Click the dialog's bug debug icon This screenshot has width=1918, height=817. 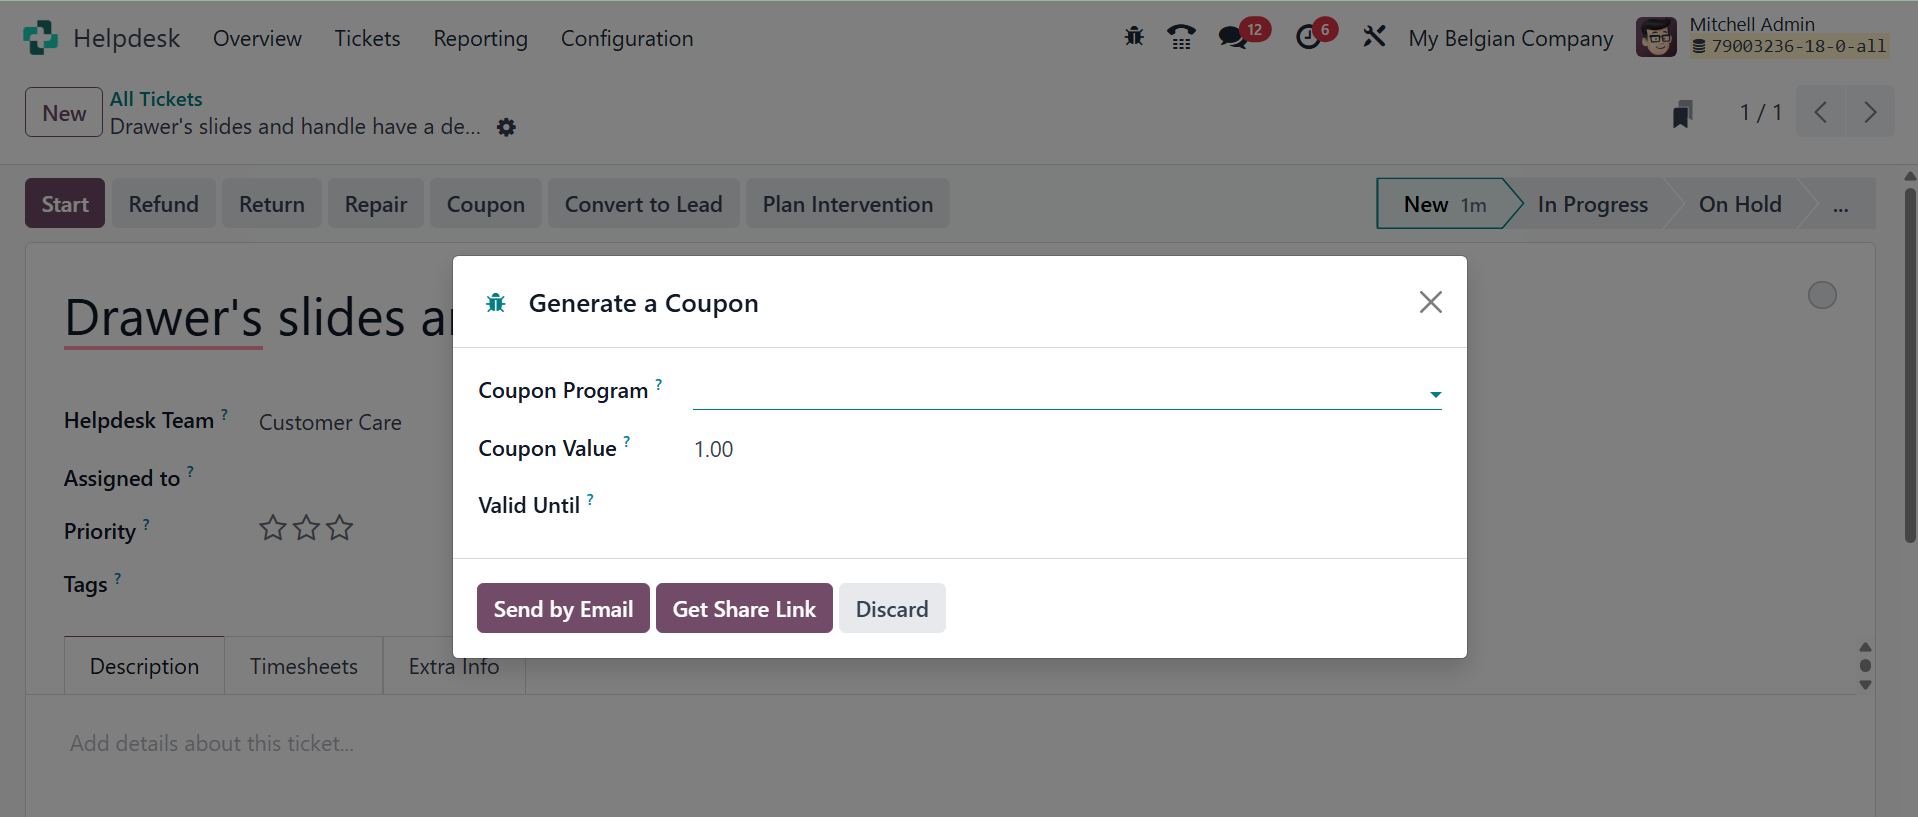pyautogui.click(x=496, y=303)
